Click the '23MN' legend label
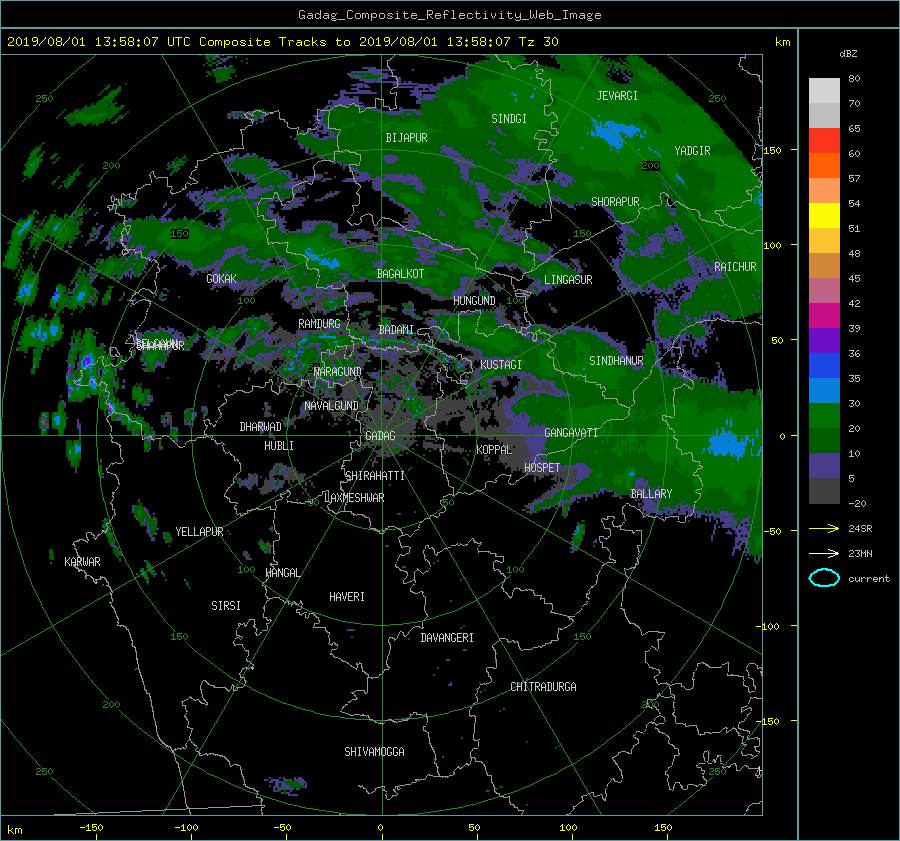The height and width of the screenshot is (841, 900). (860, 553)
